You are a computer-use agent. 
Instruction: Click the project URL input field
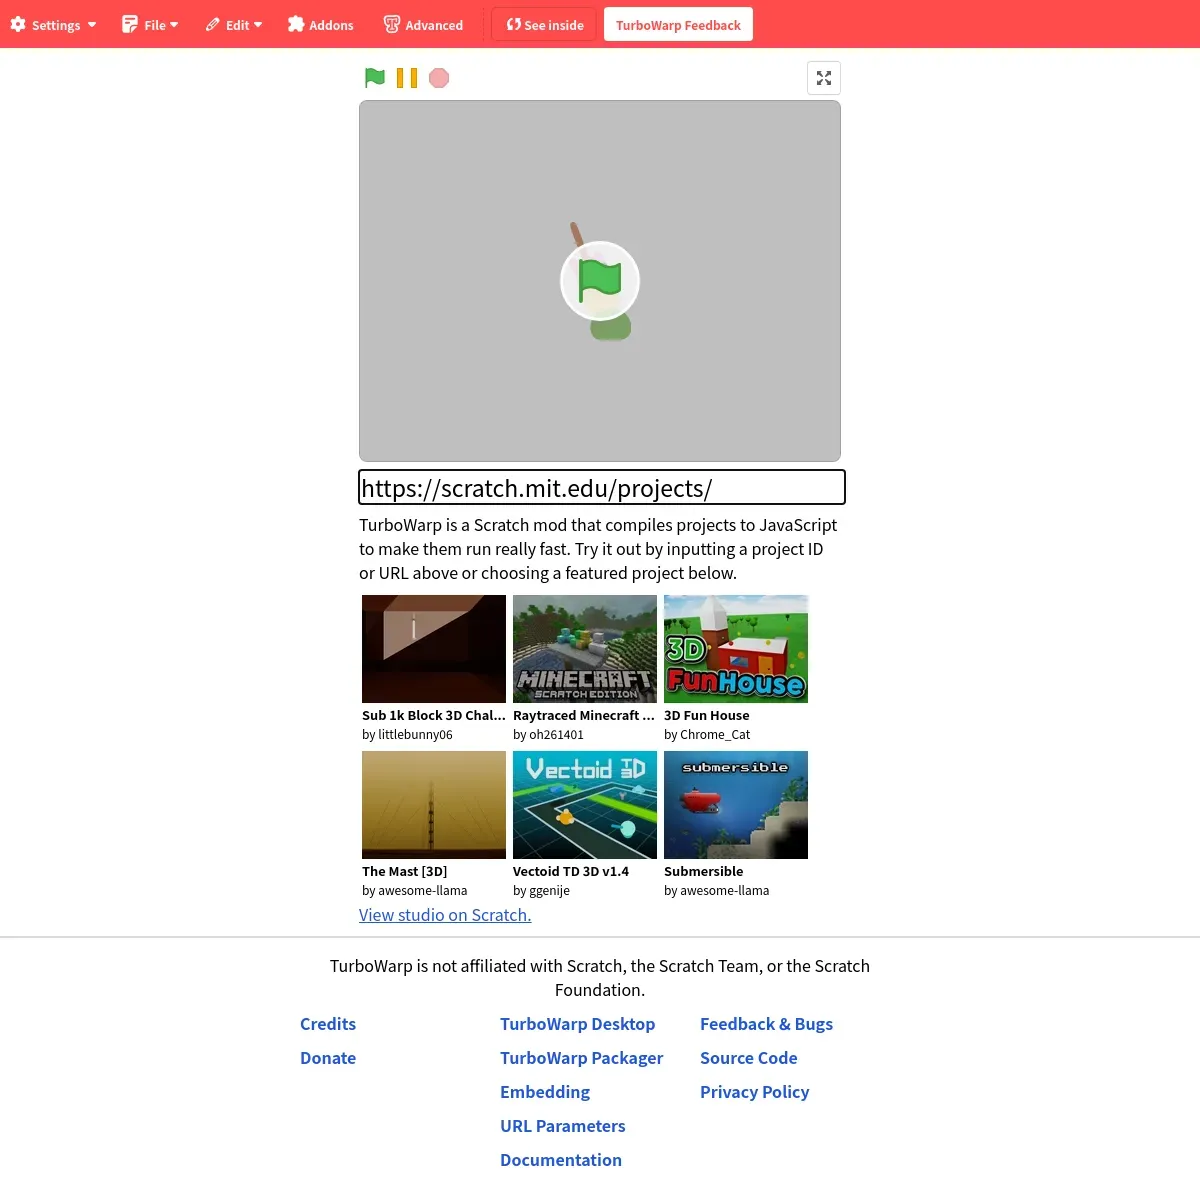[602, 487]
